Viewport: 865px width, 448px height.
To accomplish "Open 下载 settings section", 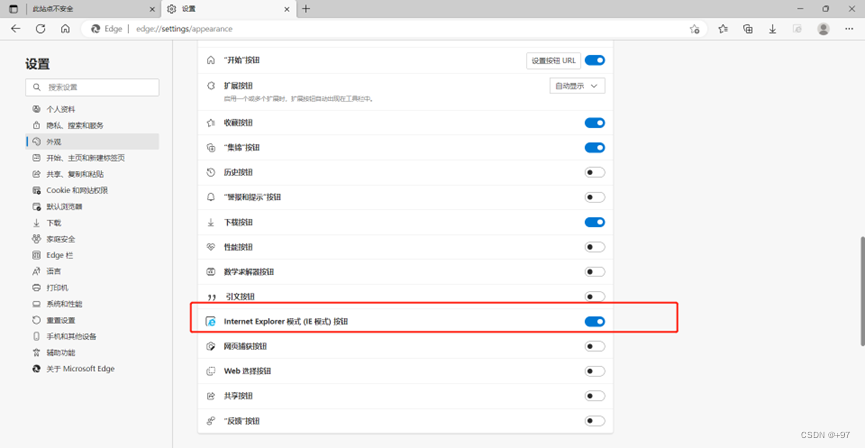I will (x=92, y=223).
